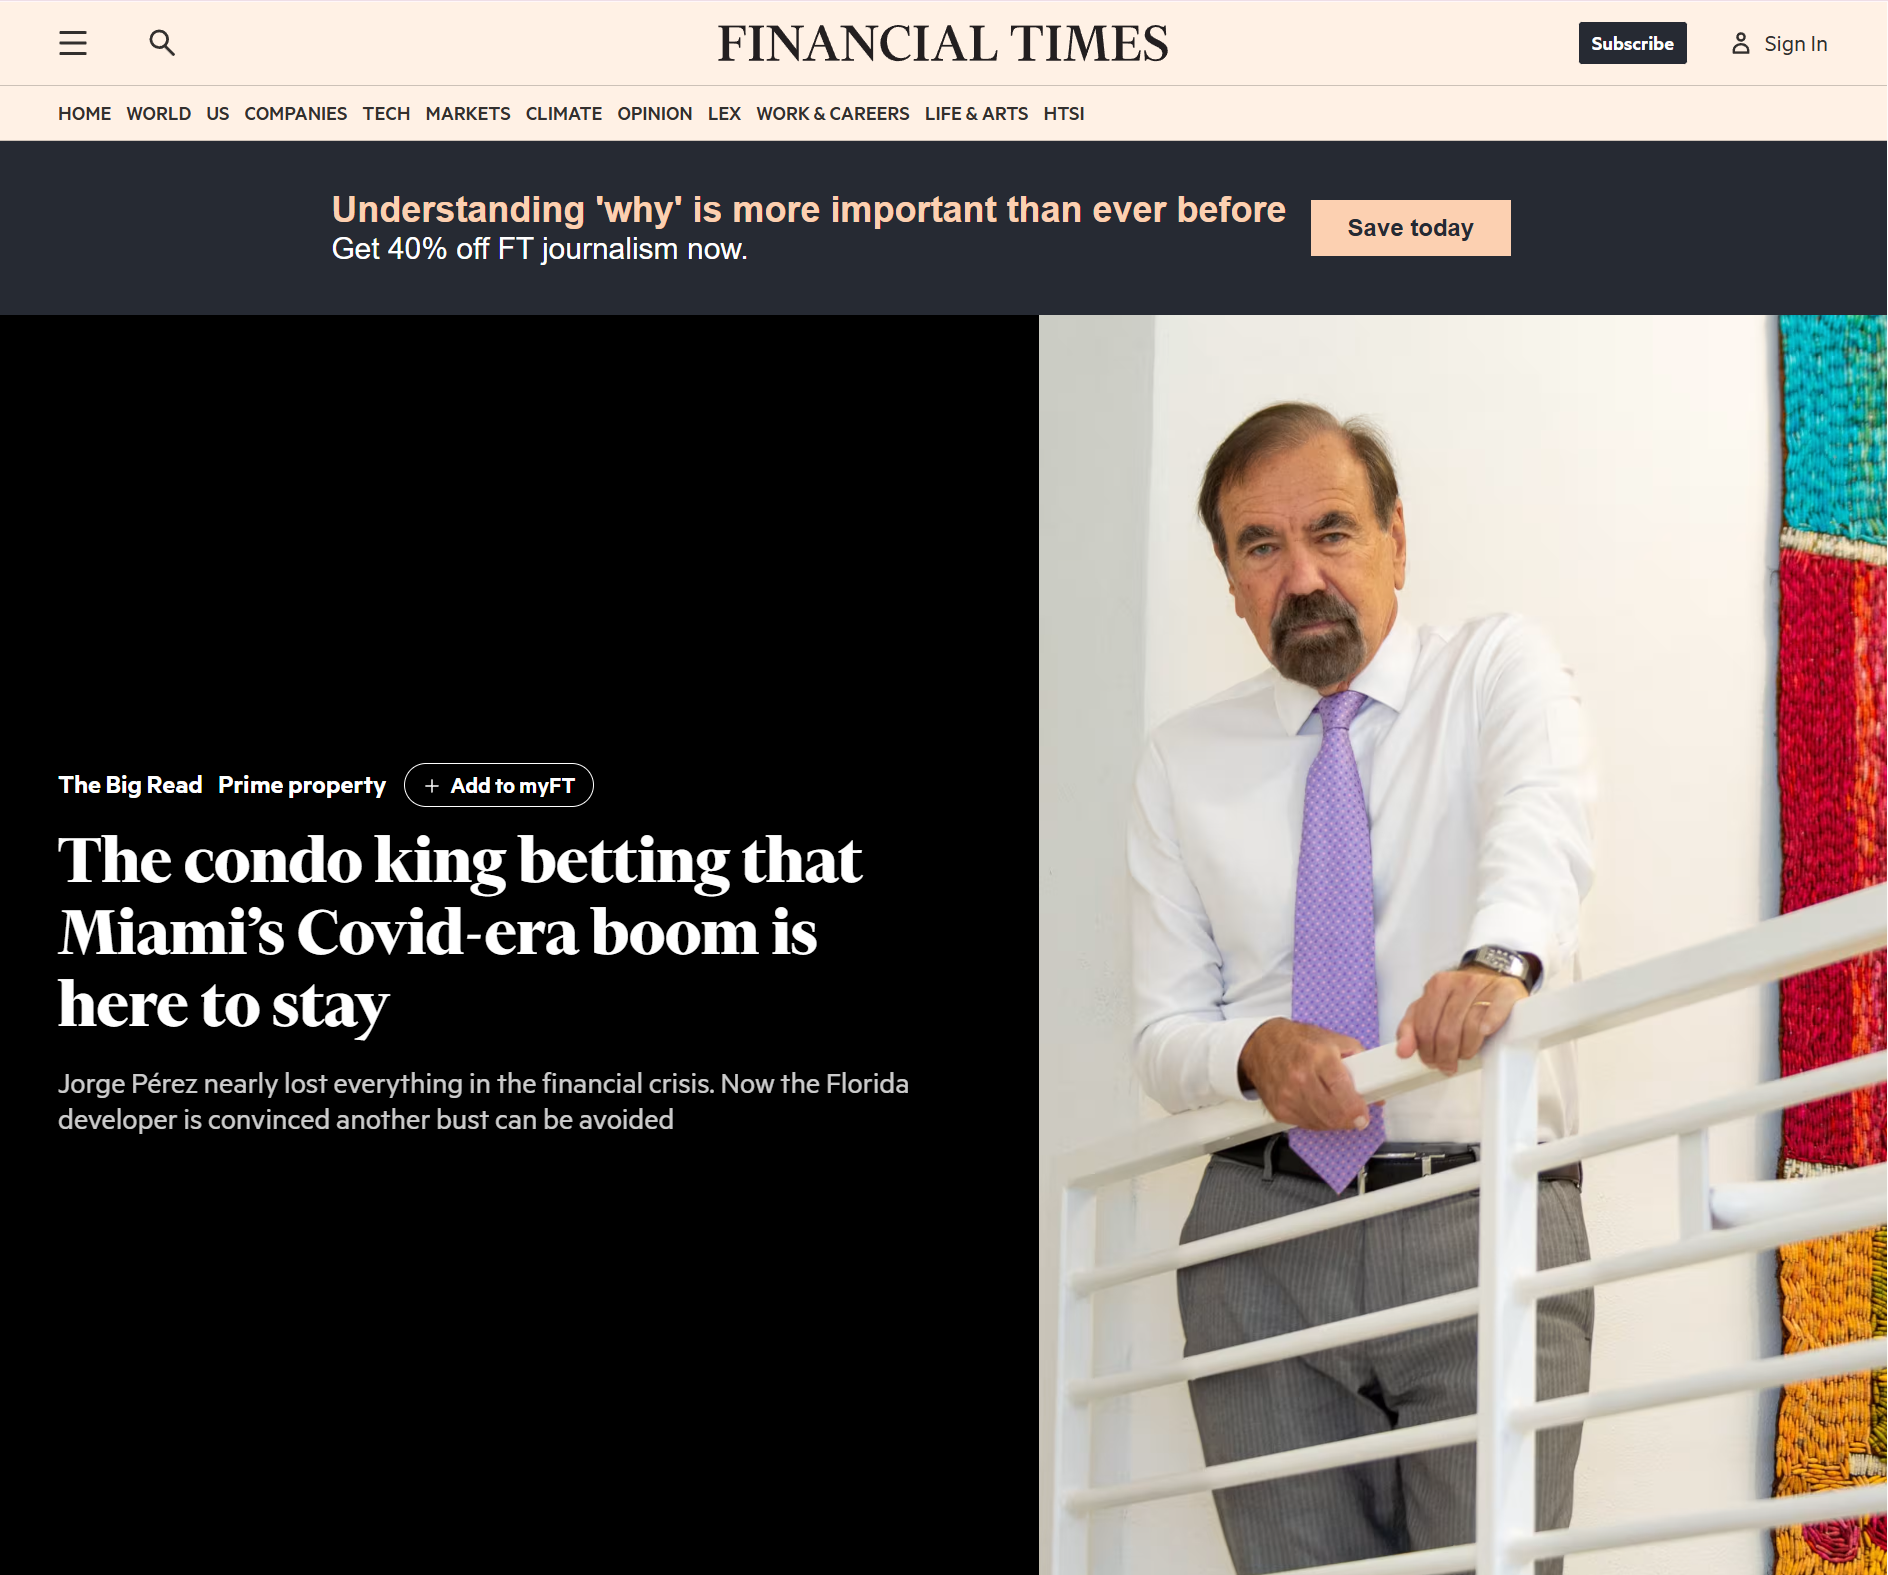The image size is (1888, 1575).
Task: Click The Big Read link
Action: point(130,786)
